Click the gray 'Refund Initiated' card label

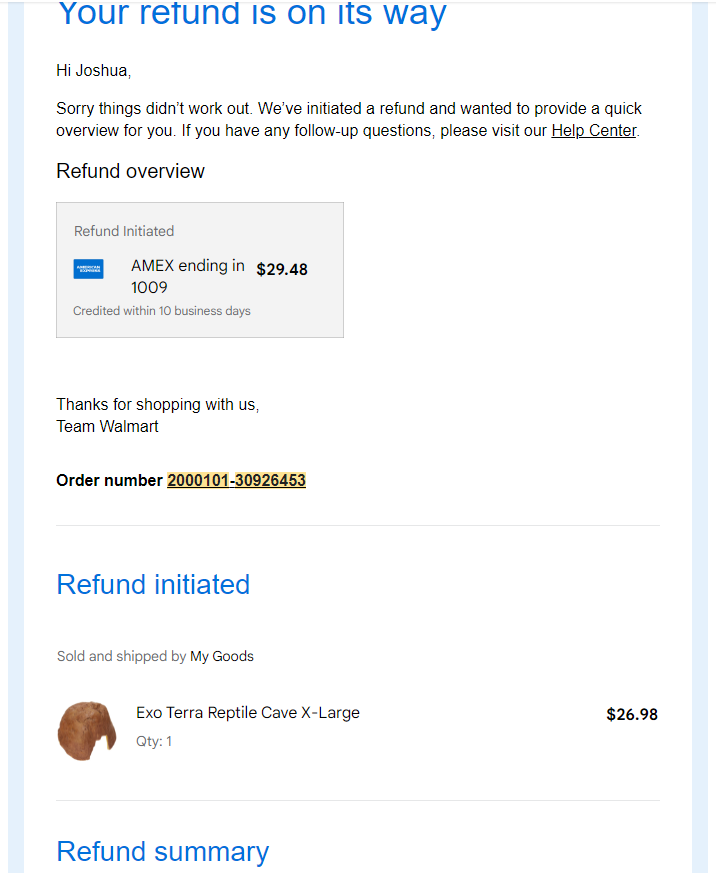pyautogui.click(x=124, y=231)
